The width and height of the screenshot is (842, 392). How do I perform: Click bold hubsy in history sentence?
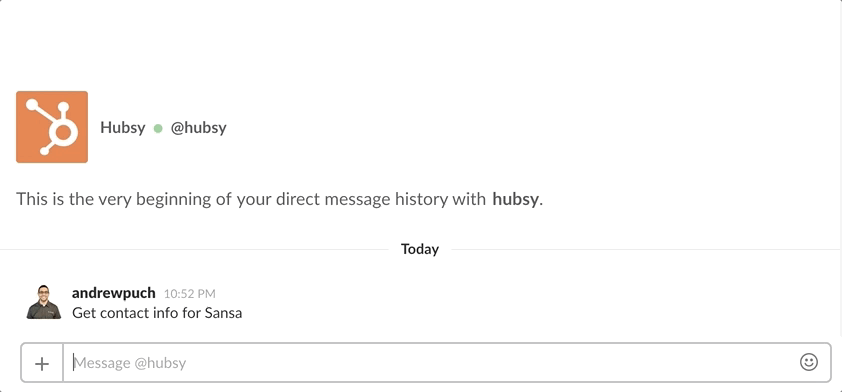516,199
